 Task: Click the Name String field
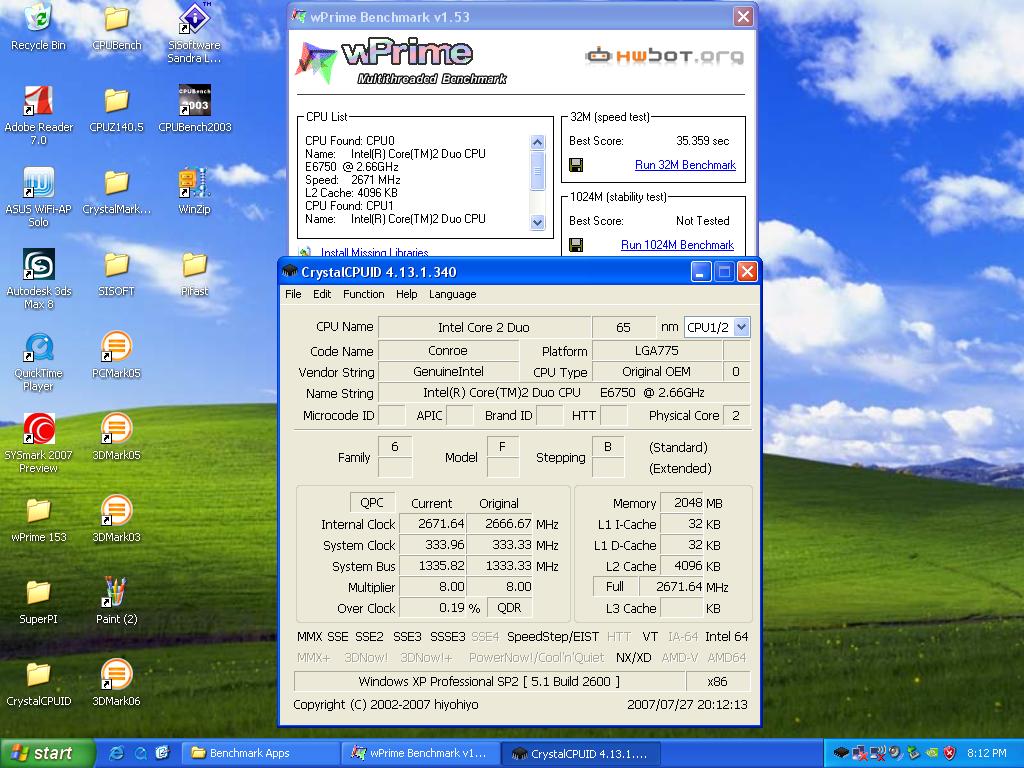coord(564,392)
